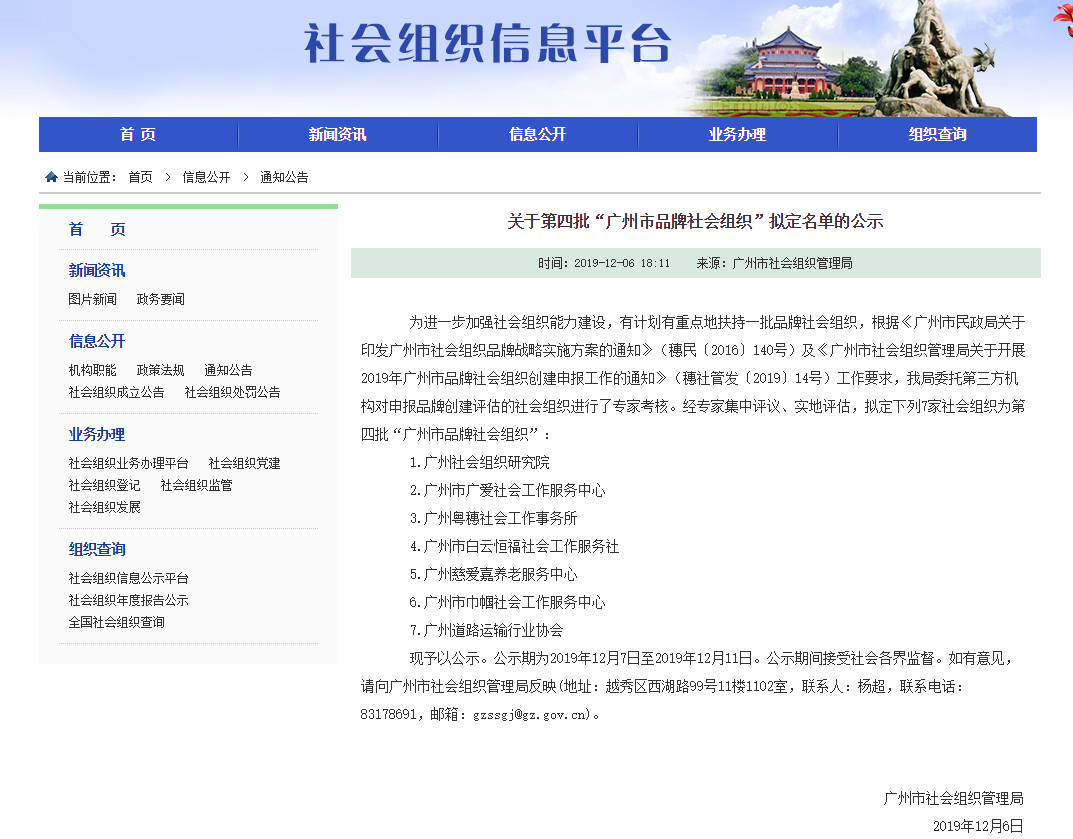This screenshot has height=839, width=1073.
Task: Click the date 2019年12月6日 at bottom
Action: 978,826
